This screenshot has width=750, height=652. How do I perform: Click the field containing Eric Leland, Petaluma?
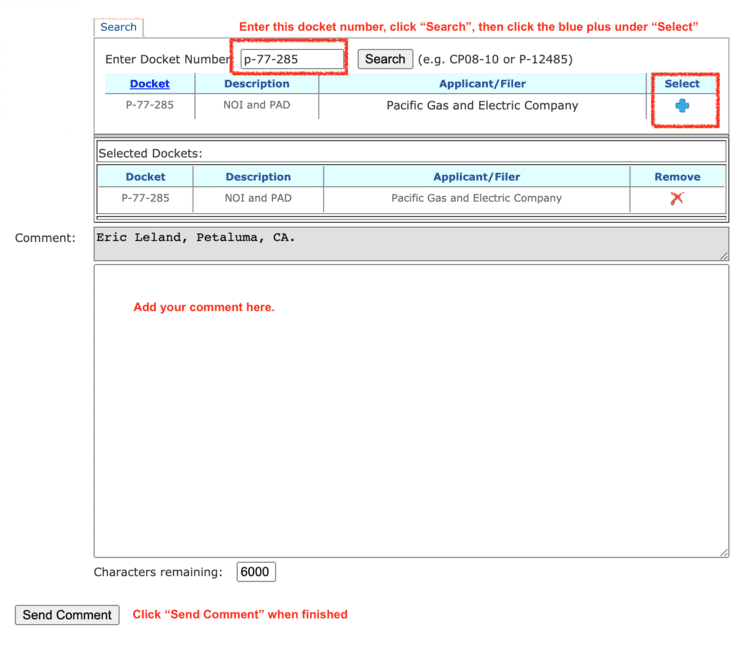(x=410, y=243)
